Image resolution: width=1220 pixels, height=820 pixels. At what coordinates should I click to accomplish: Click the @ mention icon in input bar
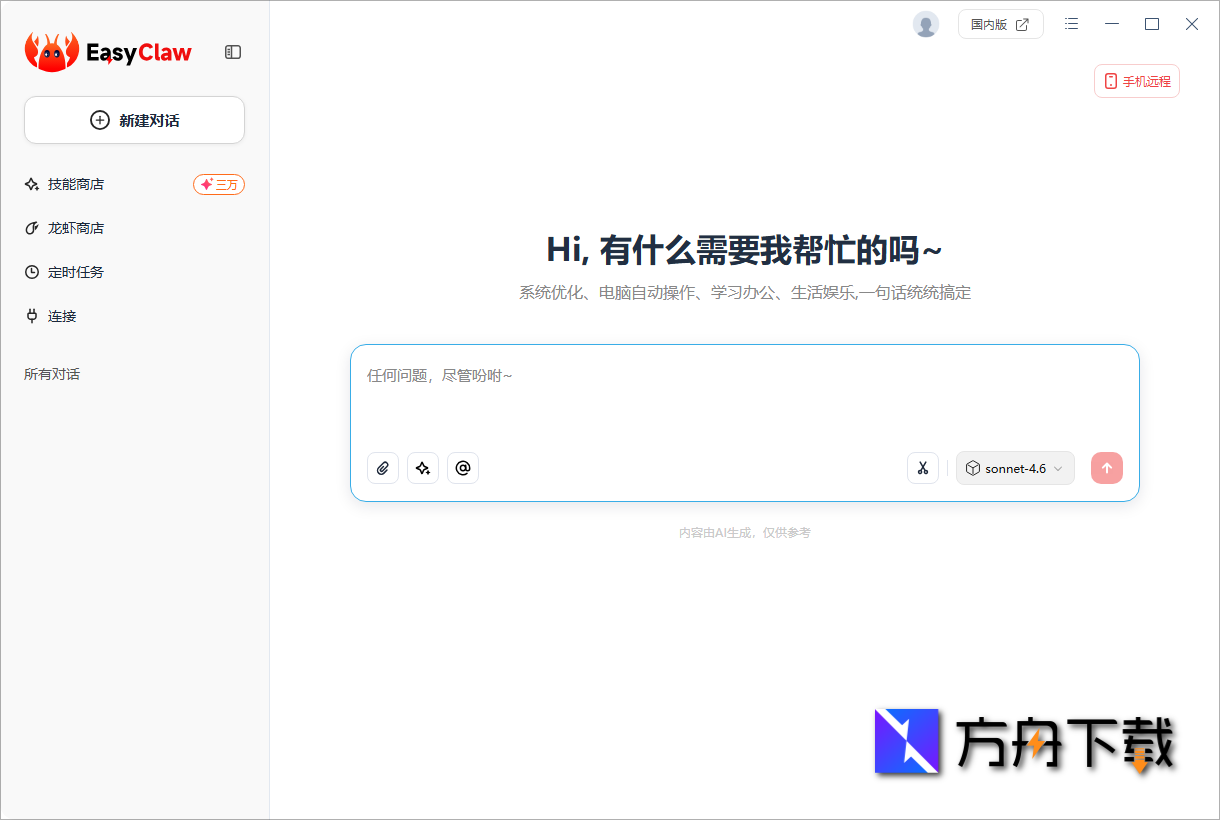(463, 468)
